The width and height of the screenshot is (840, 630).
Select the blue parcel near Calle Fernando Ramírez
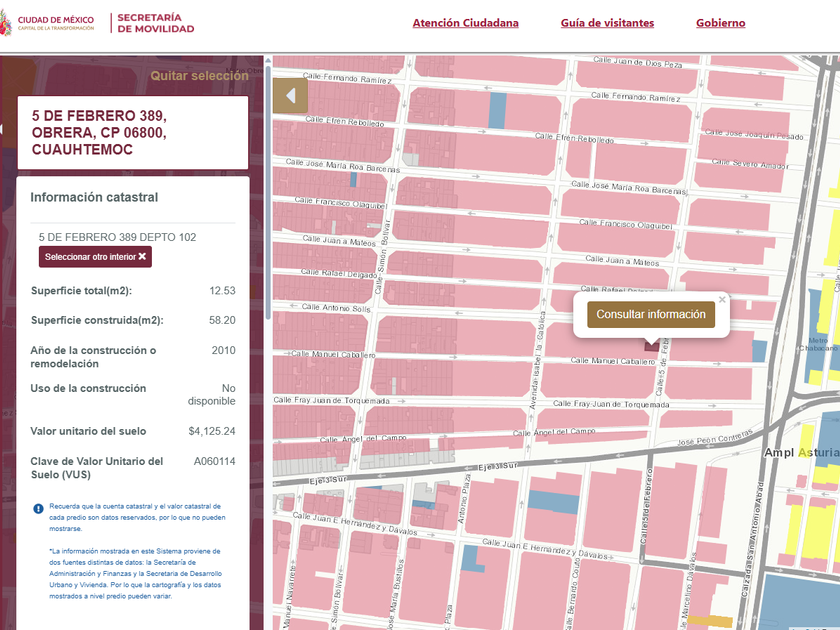(x=497, y=109)
